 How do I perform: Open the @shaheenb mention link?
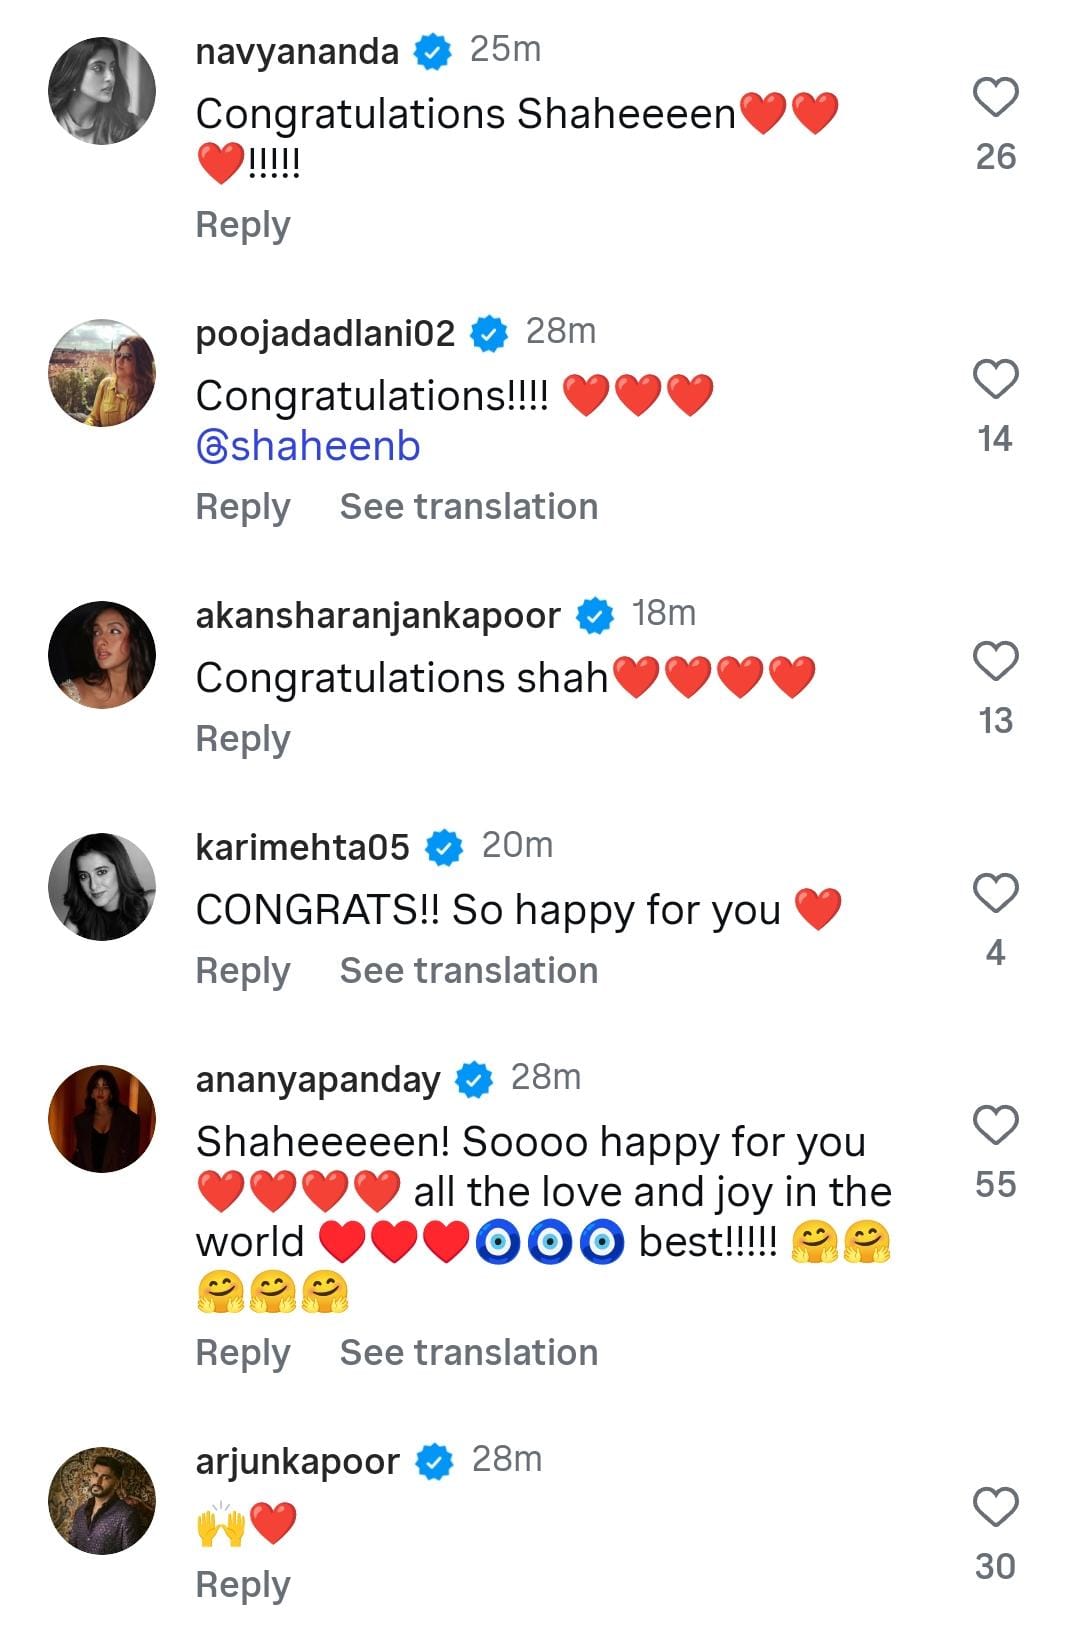pos(309,447)
